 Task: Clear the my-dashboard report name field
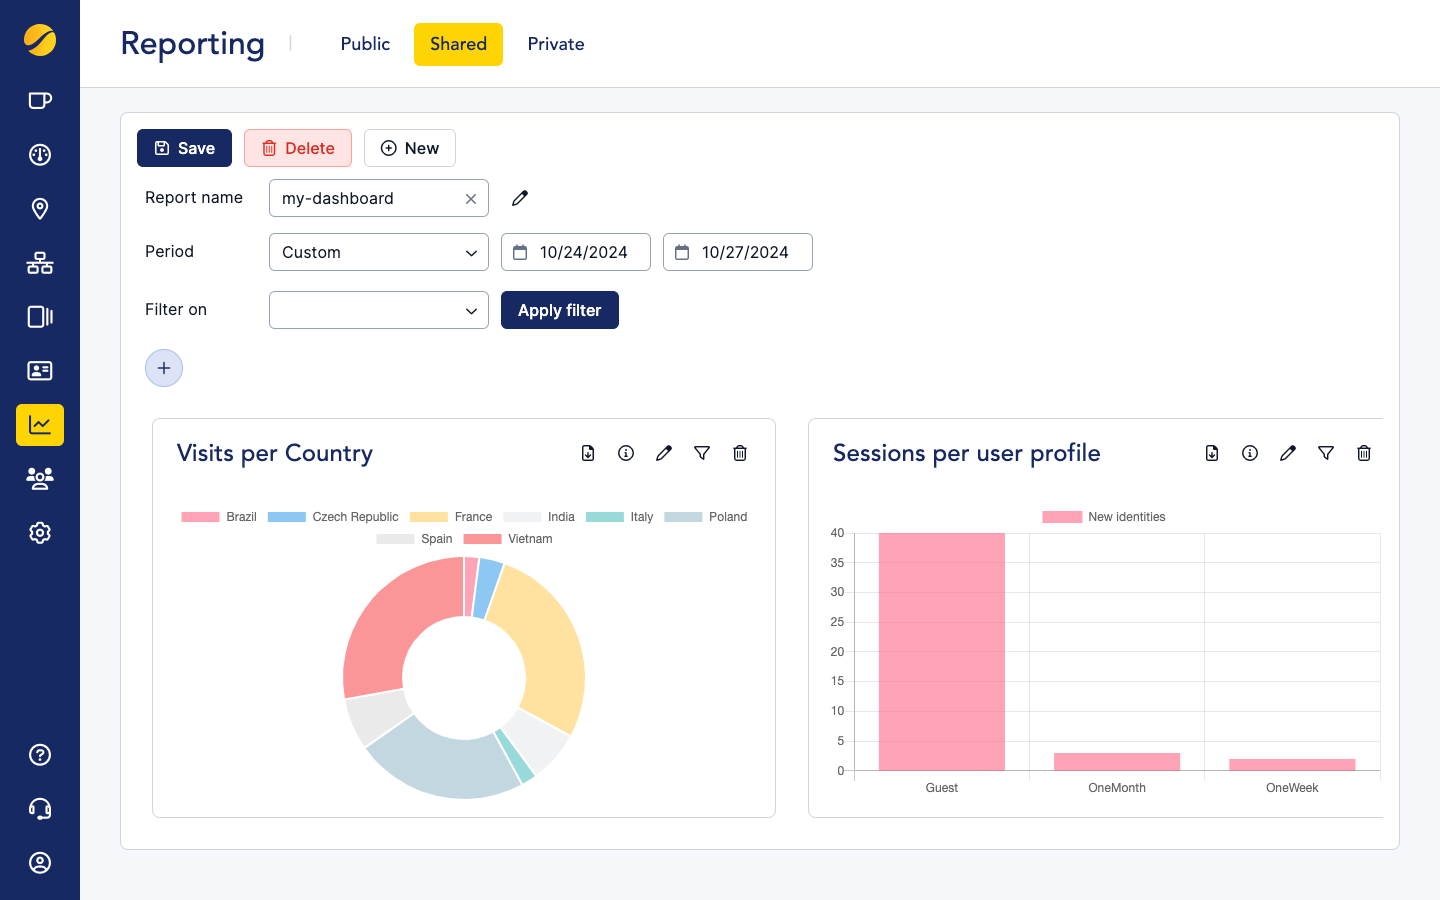[470, 198]
